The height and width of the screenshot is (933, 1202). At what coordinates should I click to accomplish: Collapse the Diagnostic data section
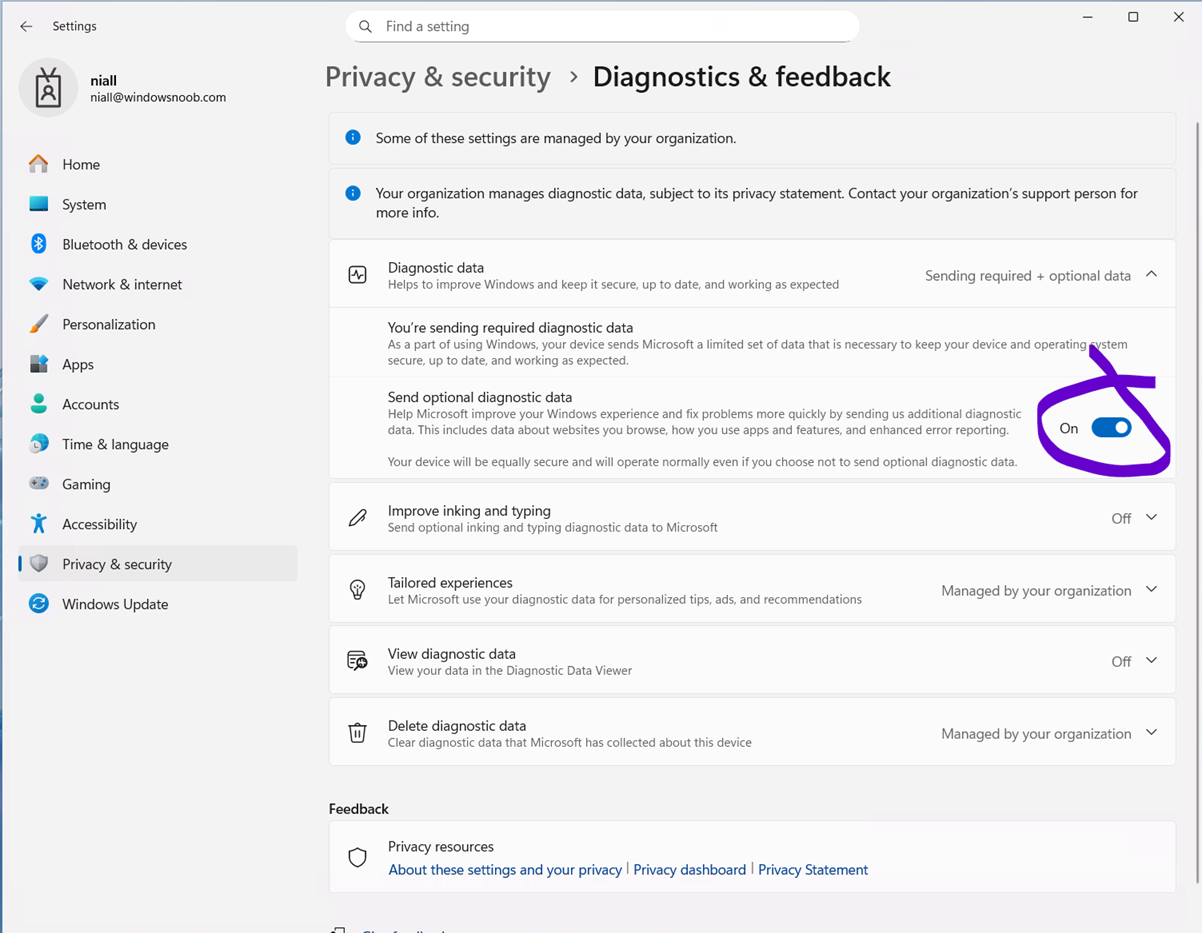point(1151,275)
